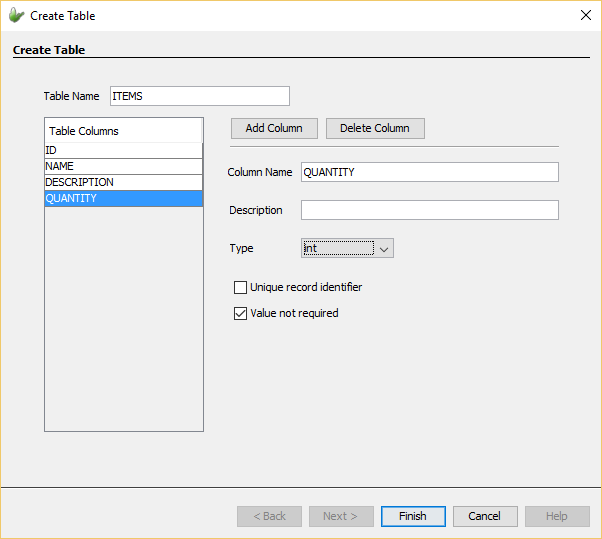The image size is (602, 539).
Task: Click Finish to create the table
Action: click(413, 516)
